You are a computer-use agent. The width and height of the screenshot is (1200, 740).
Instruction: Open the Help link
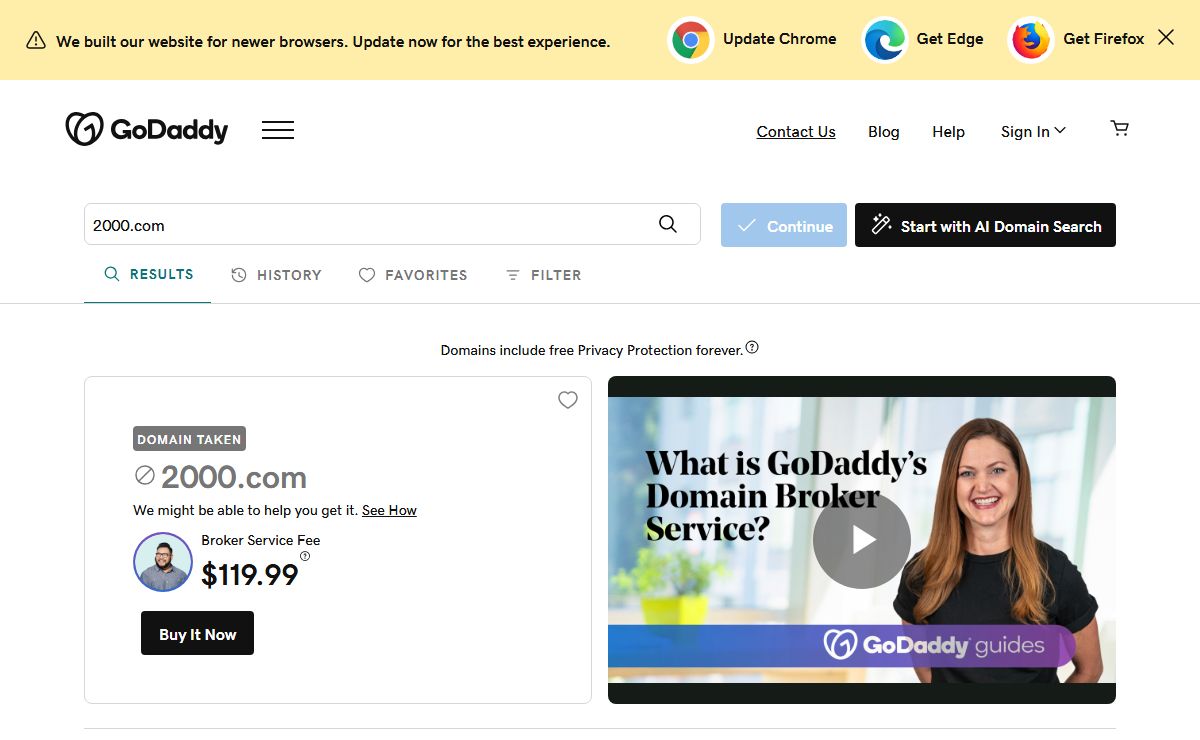click(948, 131)
